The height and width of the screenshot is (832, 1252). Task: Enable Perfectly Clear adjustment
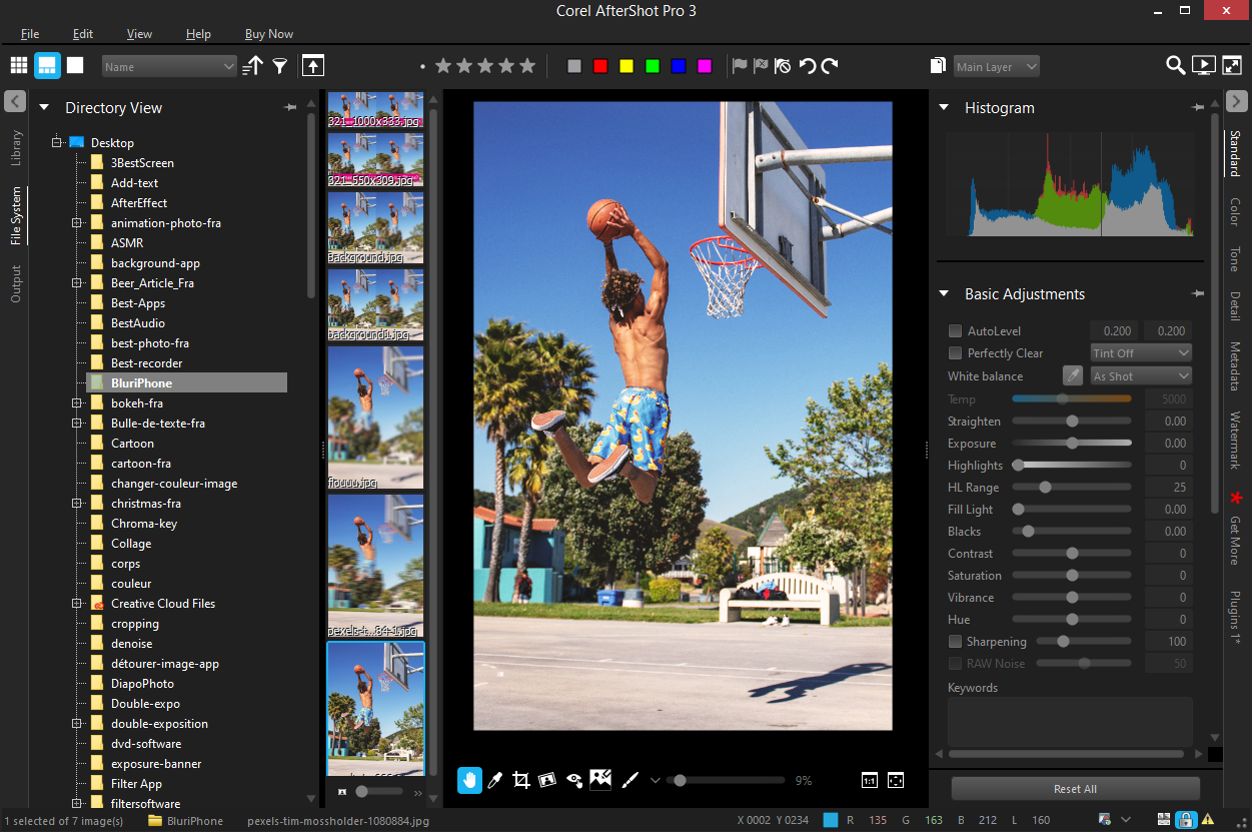(954, 353)
